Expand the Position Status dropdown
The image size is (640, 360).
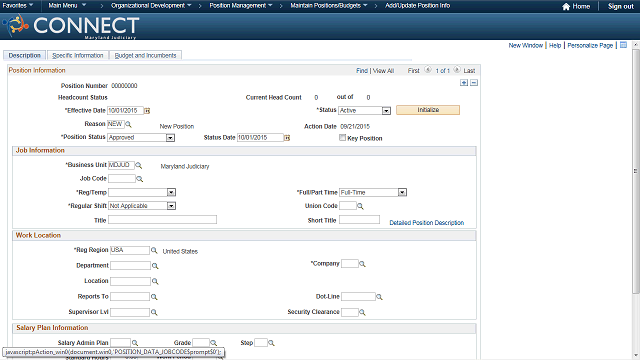pyautogui.click(x=171, y=138)
